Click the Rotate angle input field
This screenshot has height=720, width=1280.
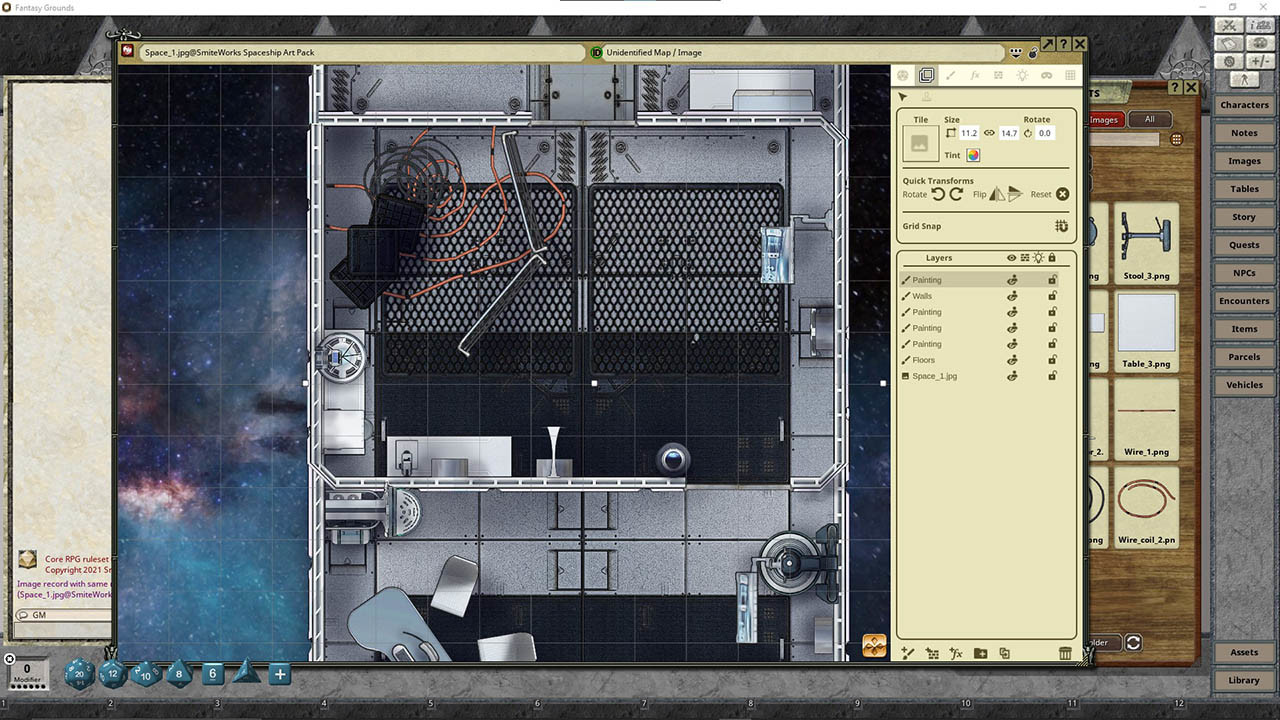pyautogui.click(x=1044, y=133)
